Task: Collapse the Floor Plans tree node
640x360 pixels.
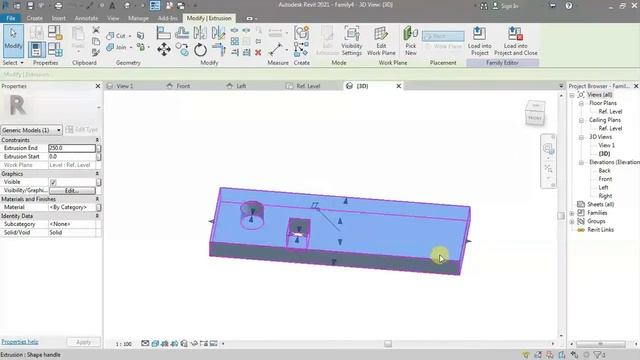Action: (581, 103)
